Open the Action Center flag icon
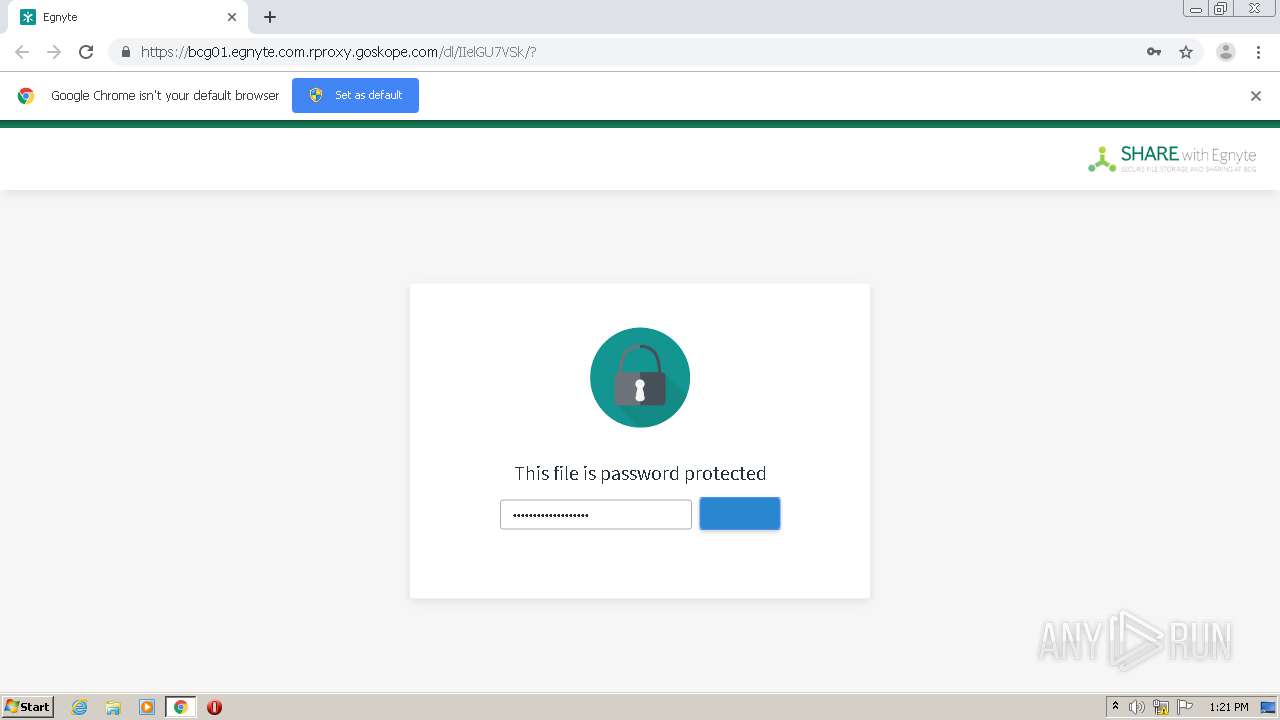This screenshot has width=1280, height=720. coord(1185,707)
